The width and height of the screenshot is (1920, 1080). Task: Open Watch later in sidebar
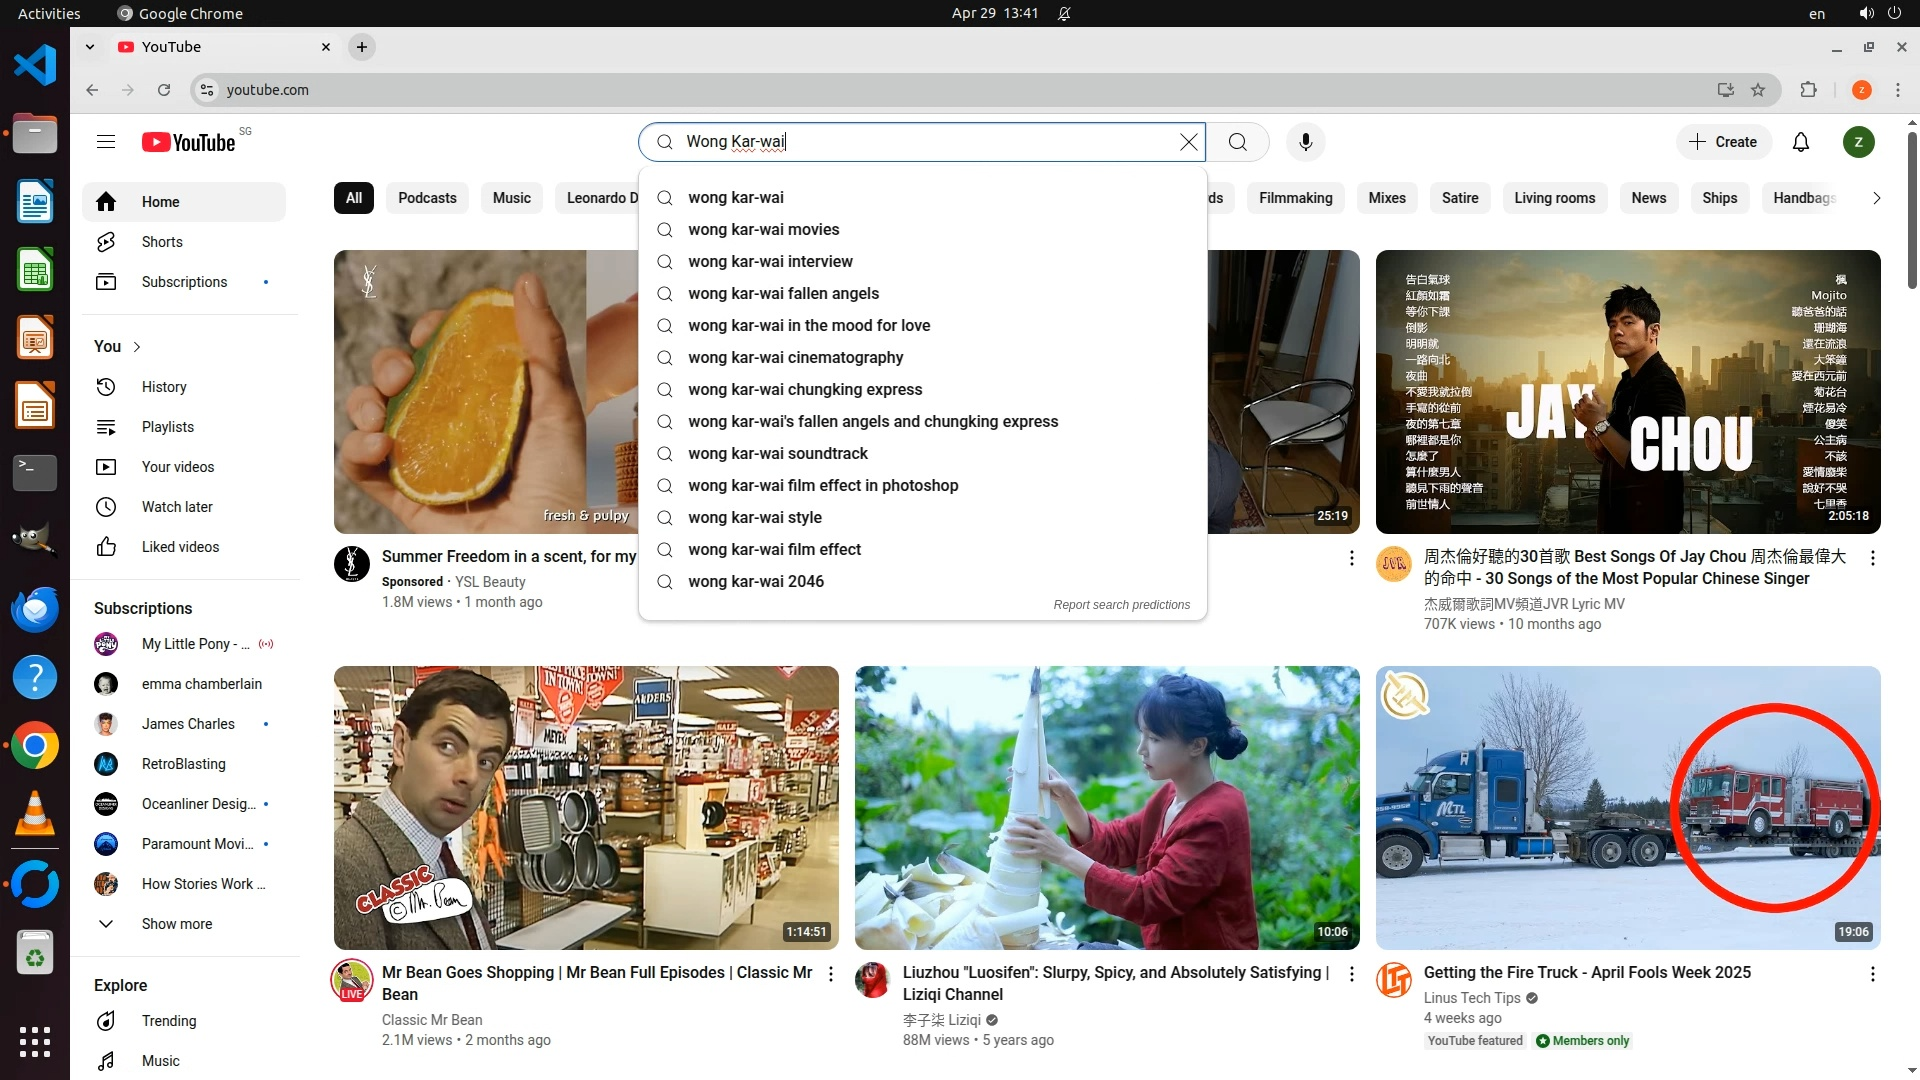(x=176, y=507)
